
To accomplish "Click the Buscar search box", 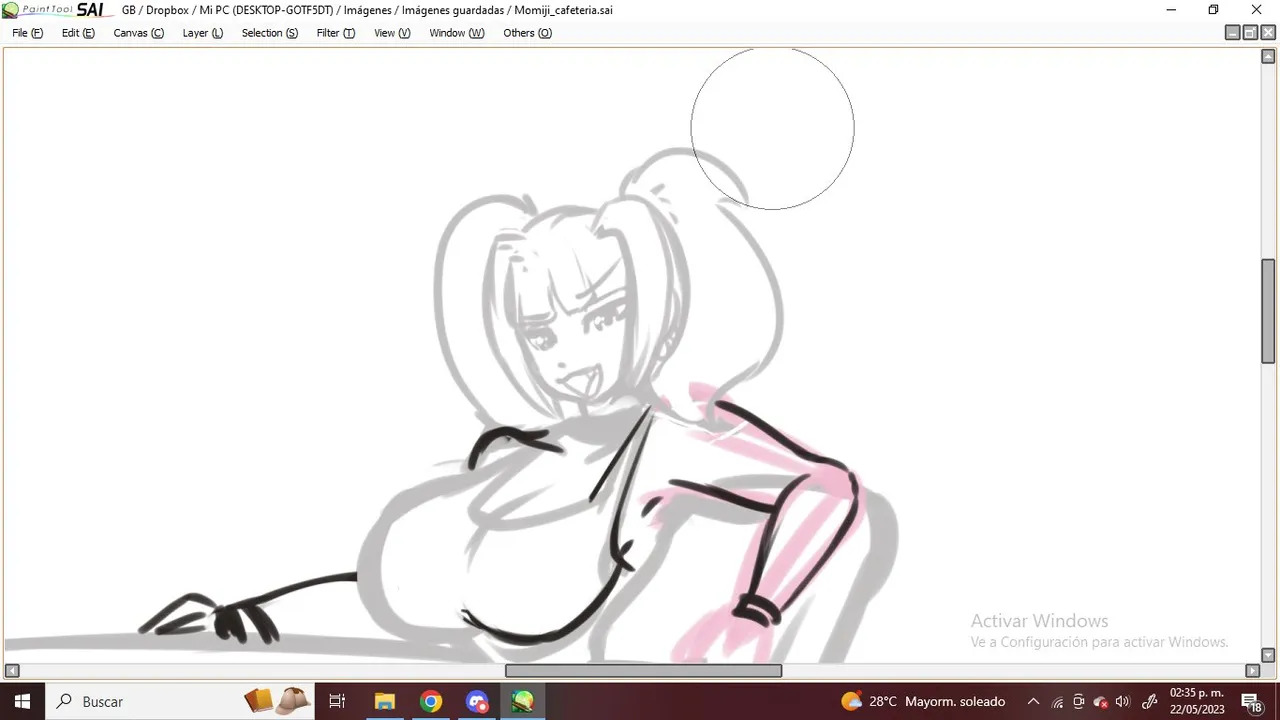I will click(x=180, y=701).
